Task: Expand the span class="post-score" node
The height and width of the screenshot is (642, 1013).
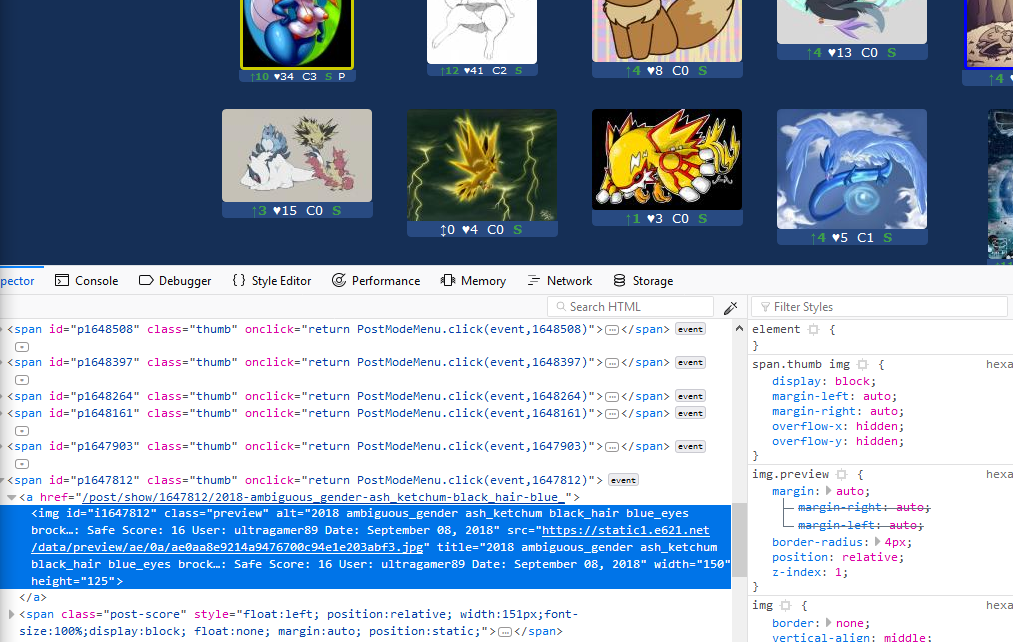Action: point(11,614)
